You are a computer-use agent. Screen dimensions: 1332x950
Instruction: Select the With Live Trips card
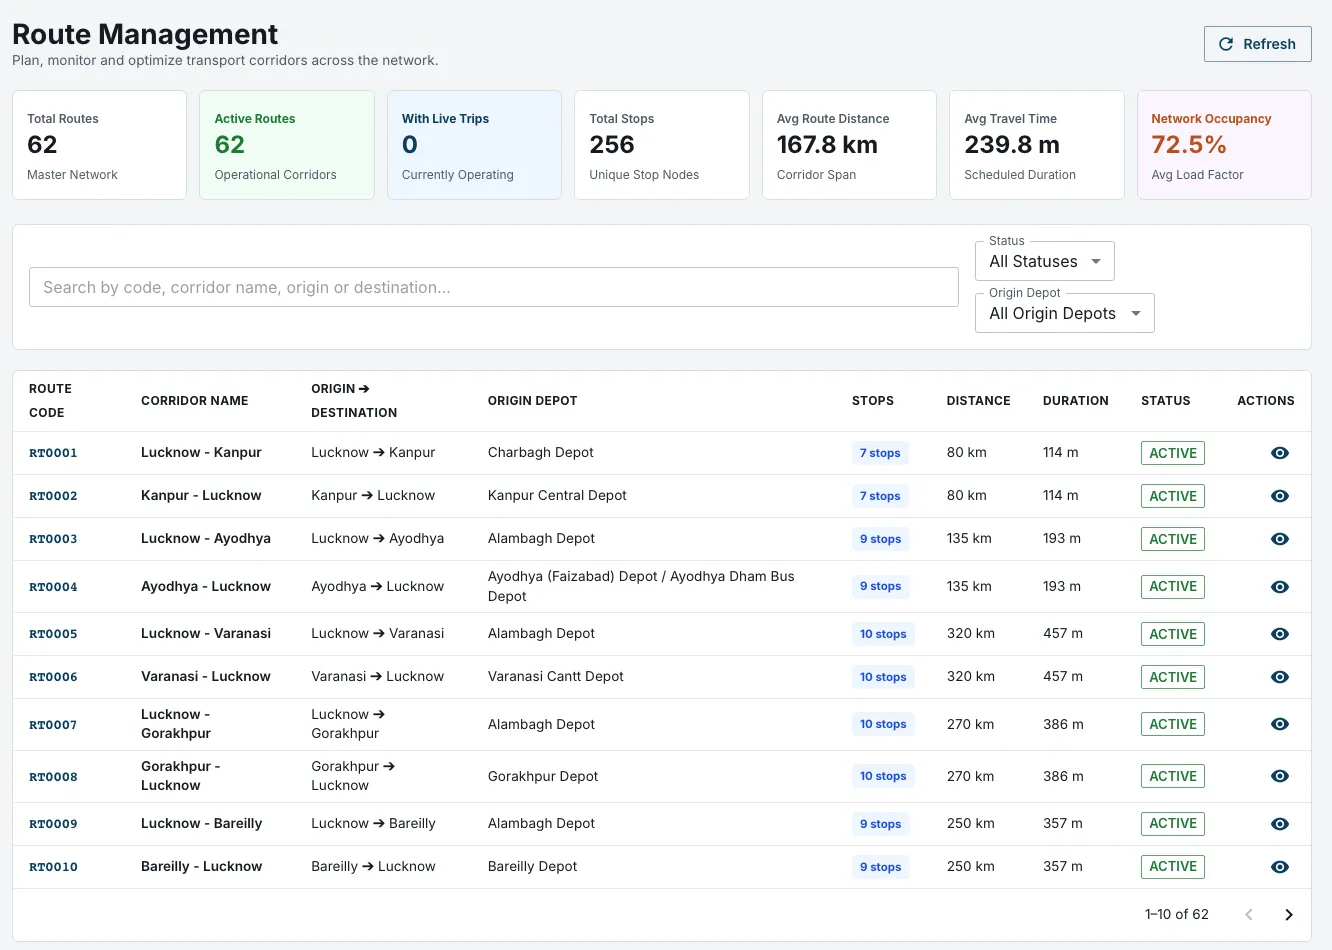(474, 145)
